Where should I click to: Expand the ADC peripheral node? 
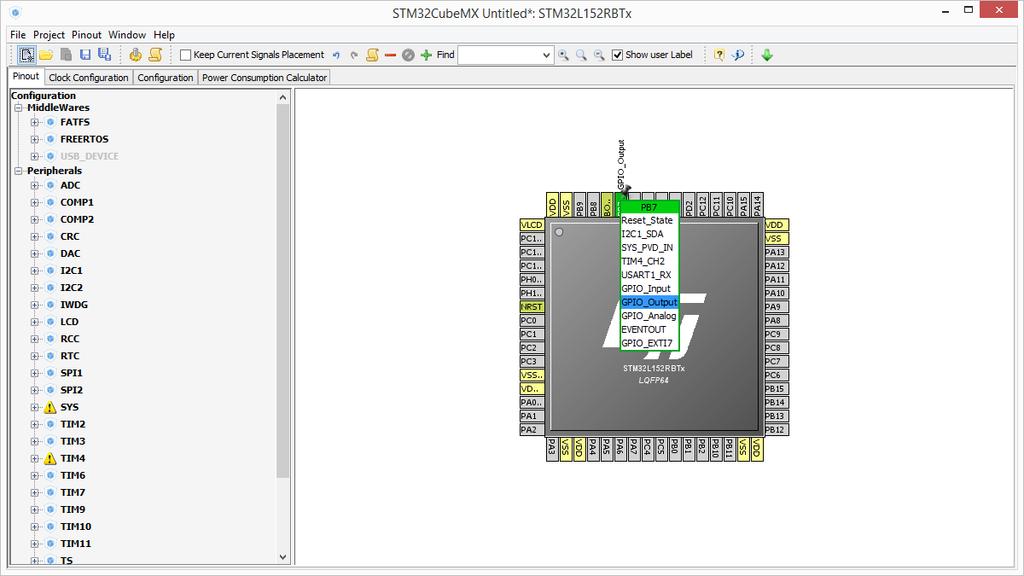click(35, 185)
